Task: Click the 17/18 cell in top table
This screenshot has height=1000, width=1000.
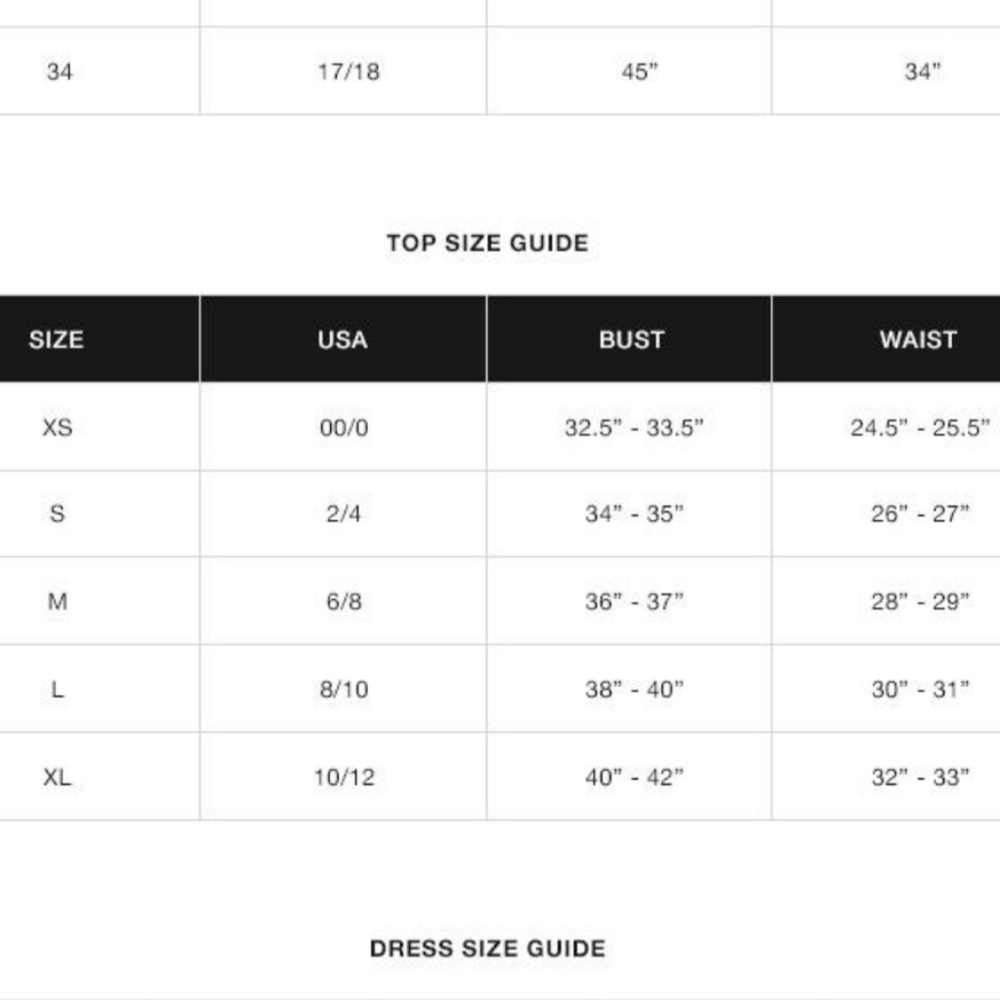Action: coord(349,71)
